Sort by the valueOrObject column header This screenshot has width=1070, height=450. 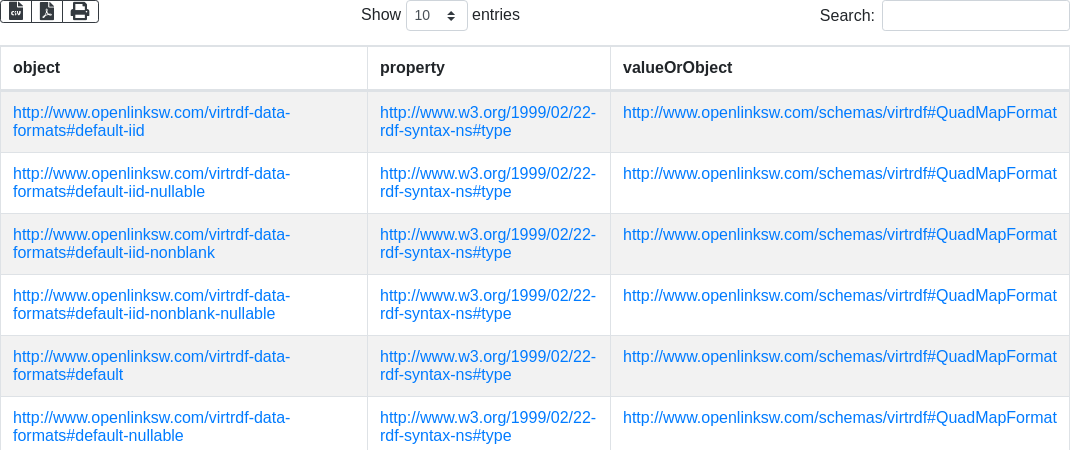[x=677, y=68]
